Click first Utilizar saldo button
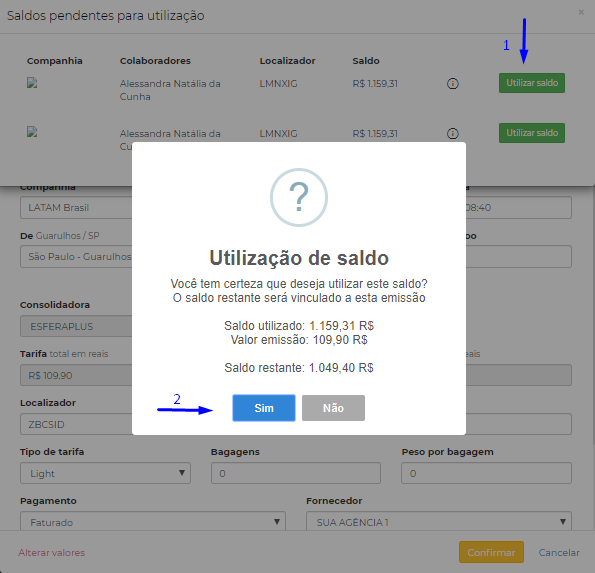The width and height of the screenshot is (595, 573). [x=532, y=83]
